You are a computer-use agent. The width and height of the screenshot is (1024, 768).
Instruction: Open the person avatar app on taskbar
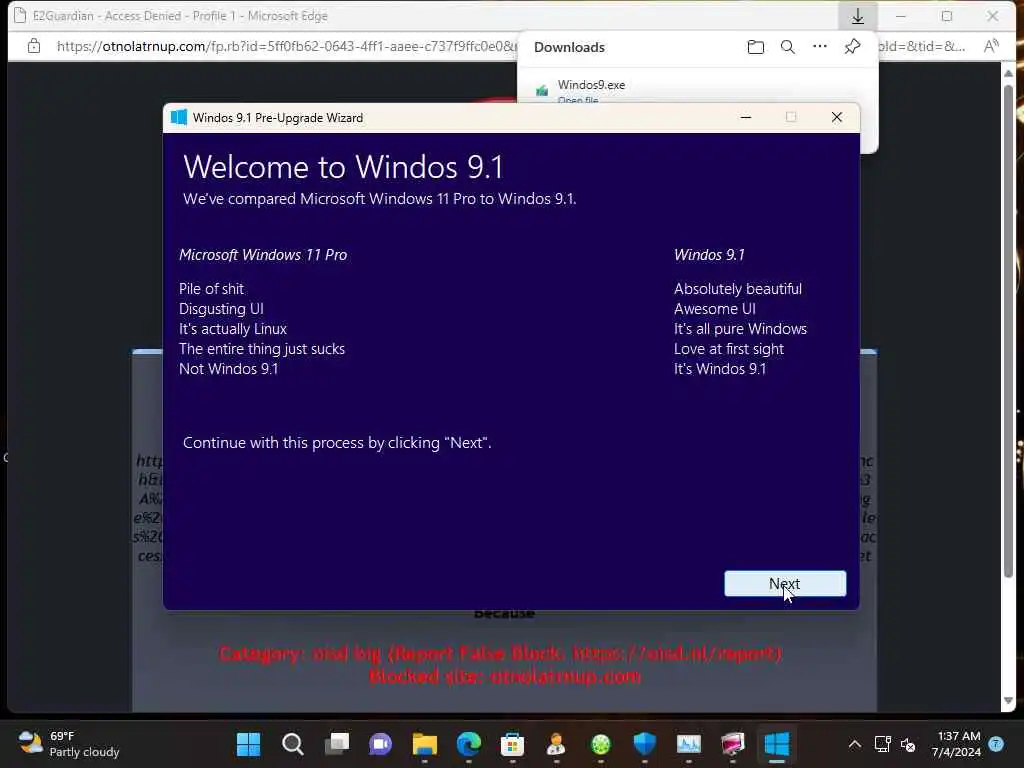click(556, 744)
